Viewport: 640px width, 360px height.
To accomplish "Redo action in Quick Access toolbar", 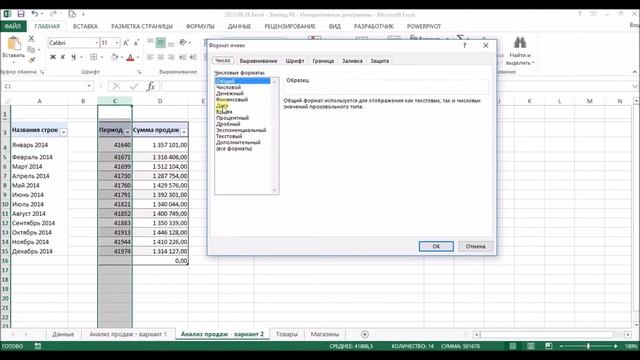I will [x=53, y=14].
